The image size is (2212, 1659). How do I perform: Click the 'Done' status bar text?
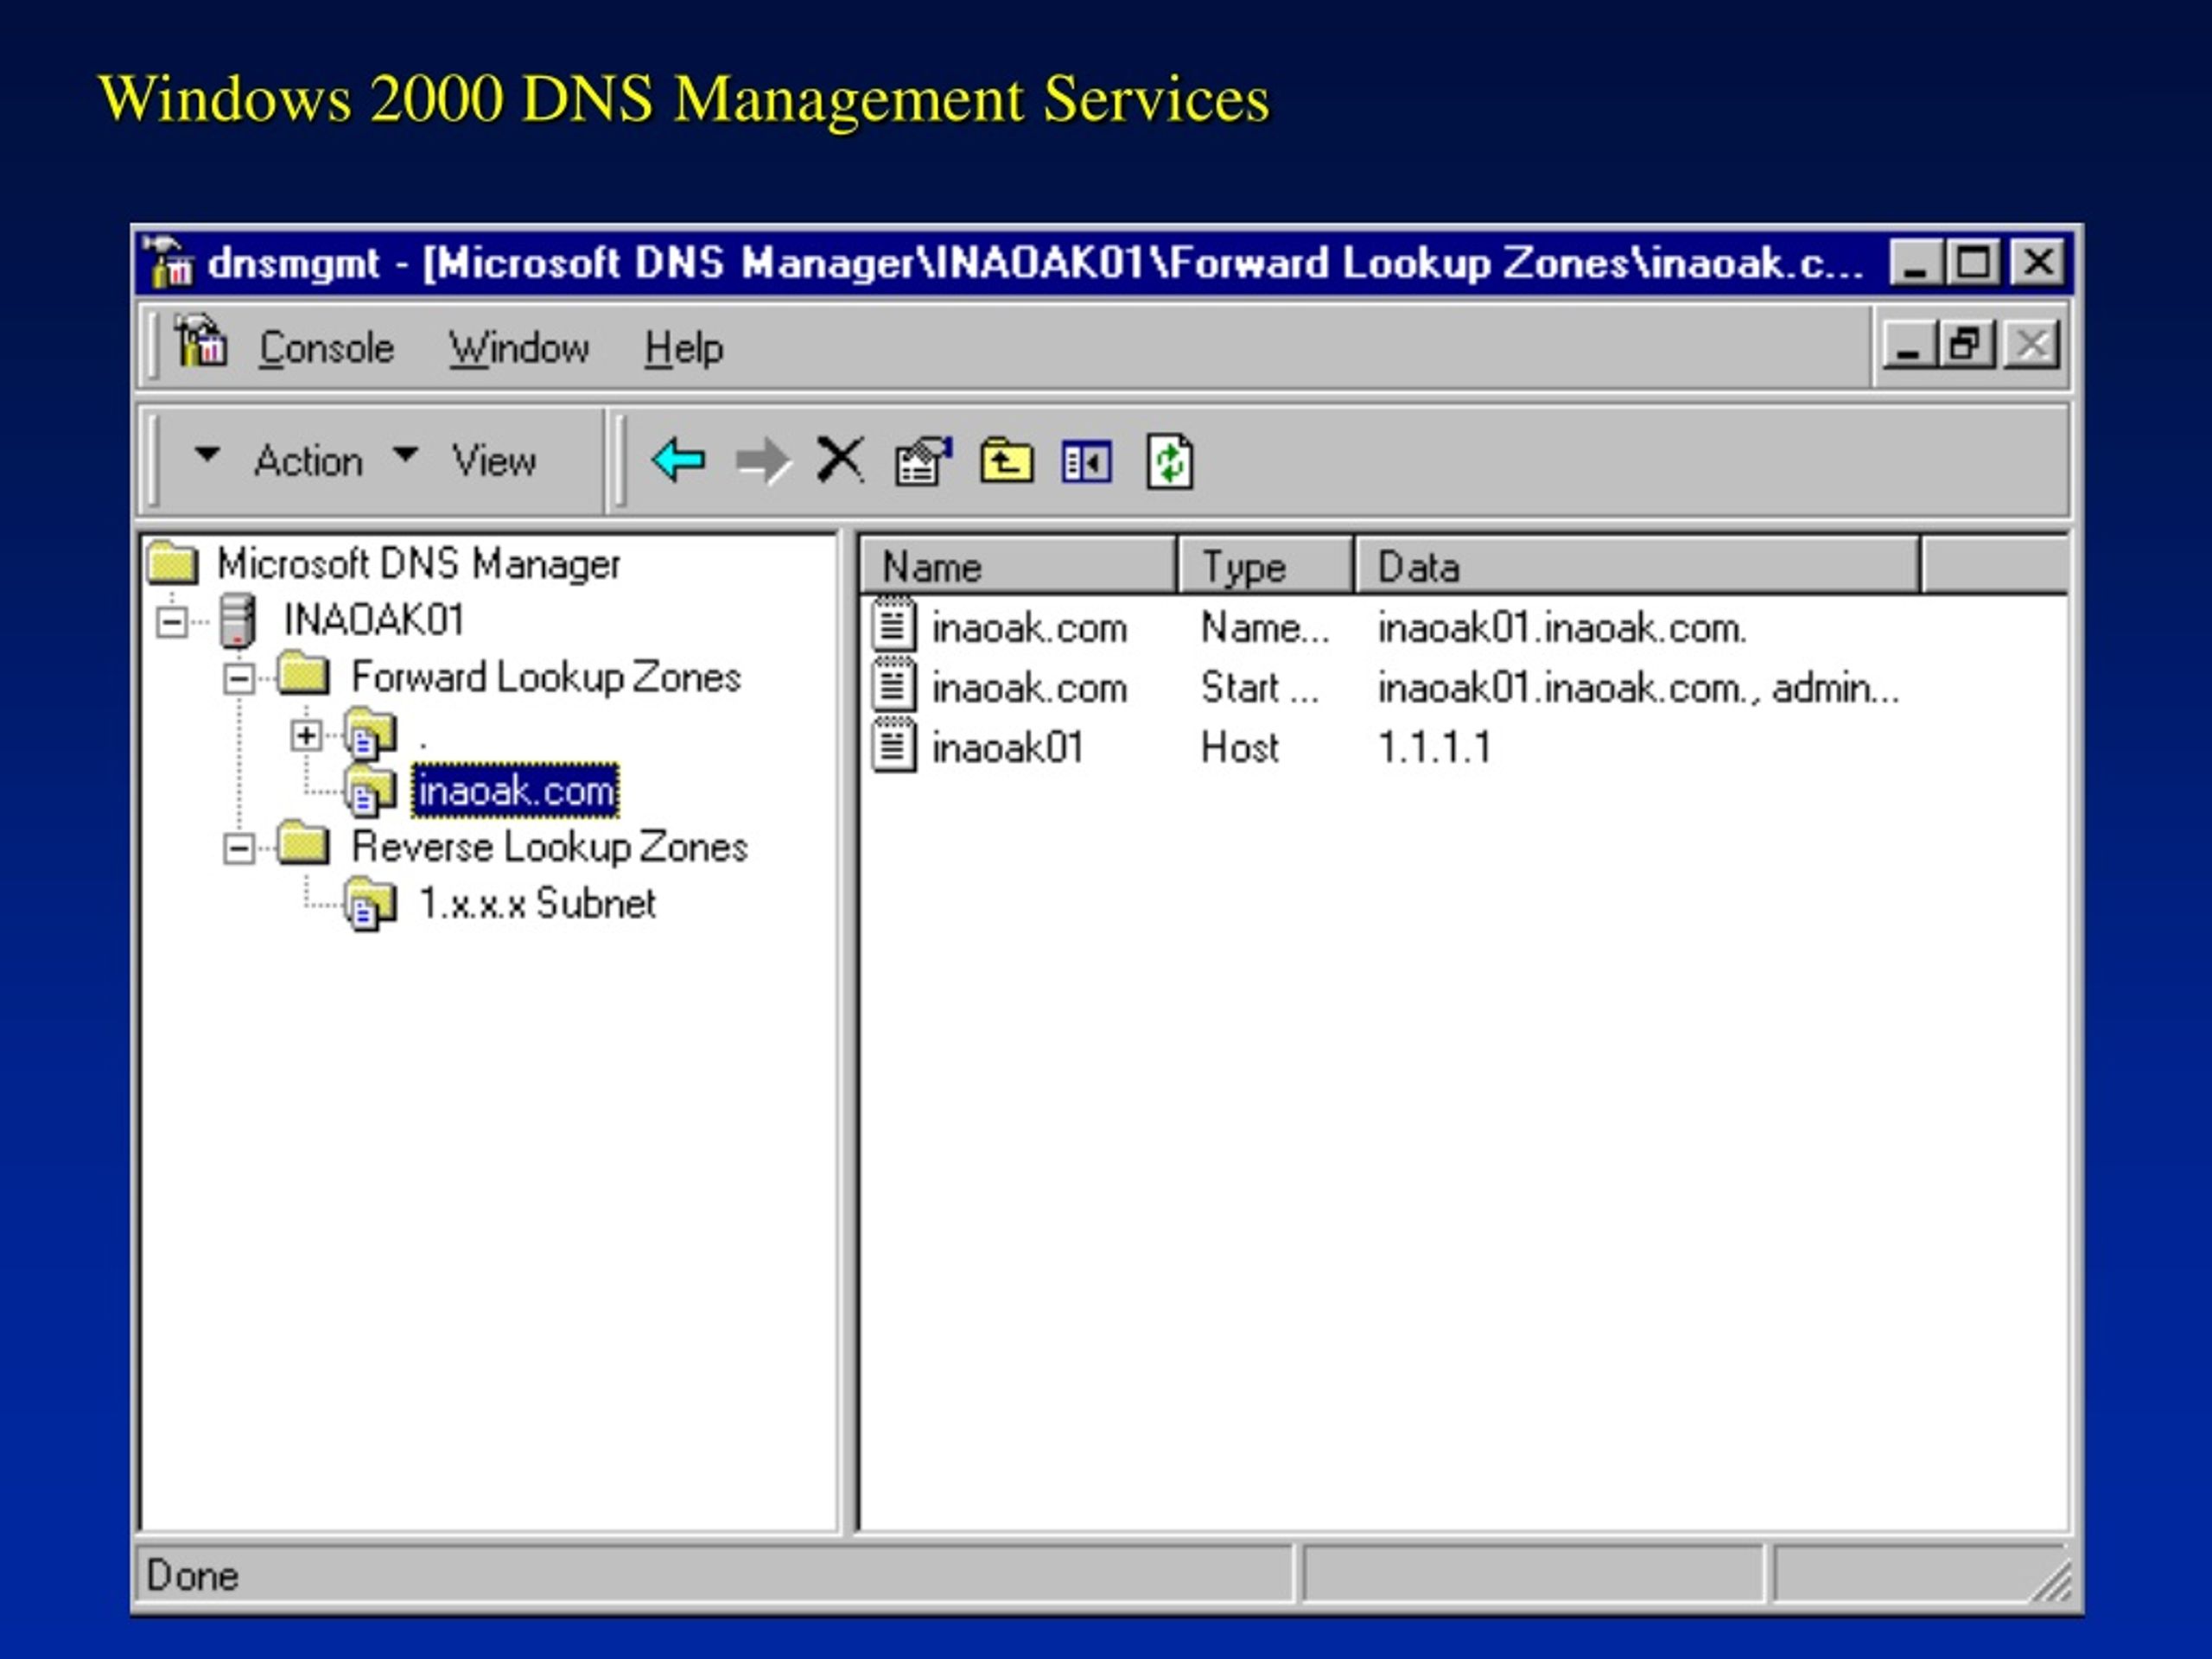192,1576
